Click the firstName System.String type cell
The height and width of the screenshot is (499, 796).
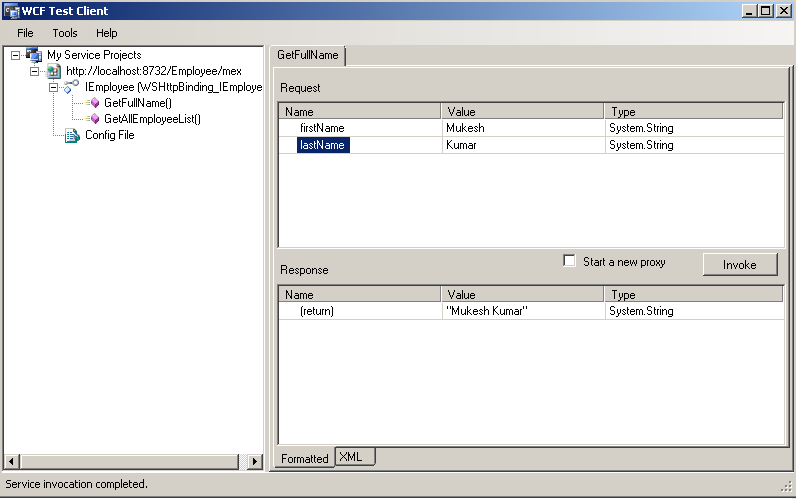tap(694, 128)
